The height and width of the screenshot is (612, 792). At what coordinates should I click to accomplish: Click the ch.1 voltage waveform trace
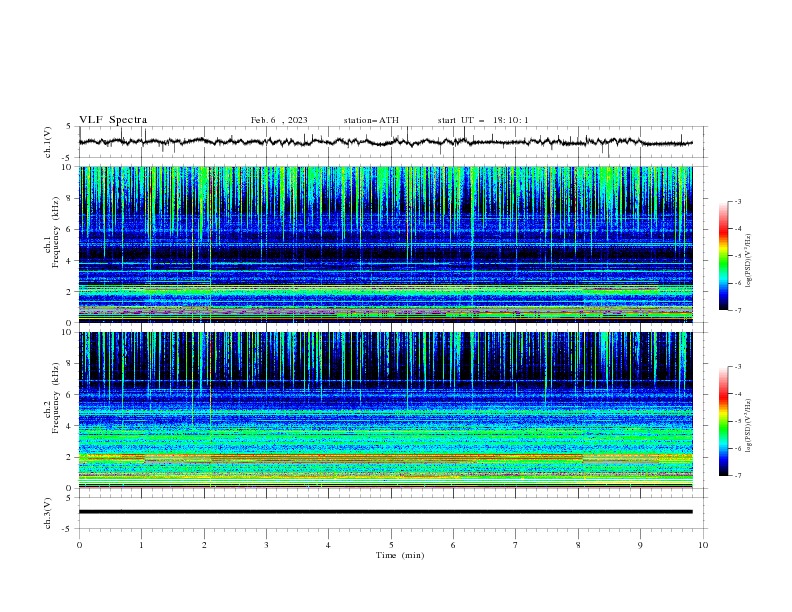tap(386, 142)
